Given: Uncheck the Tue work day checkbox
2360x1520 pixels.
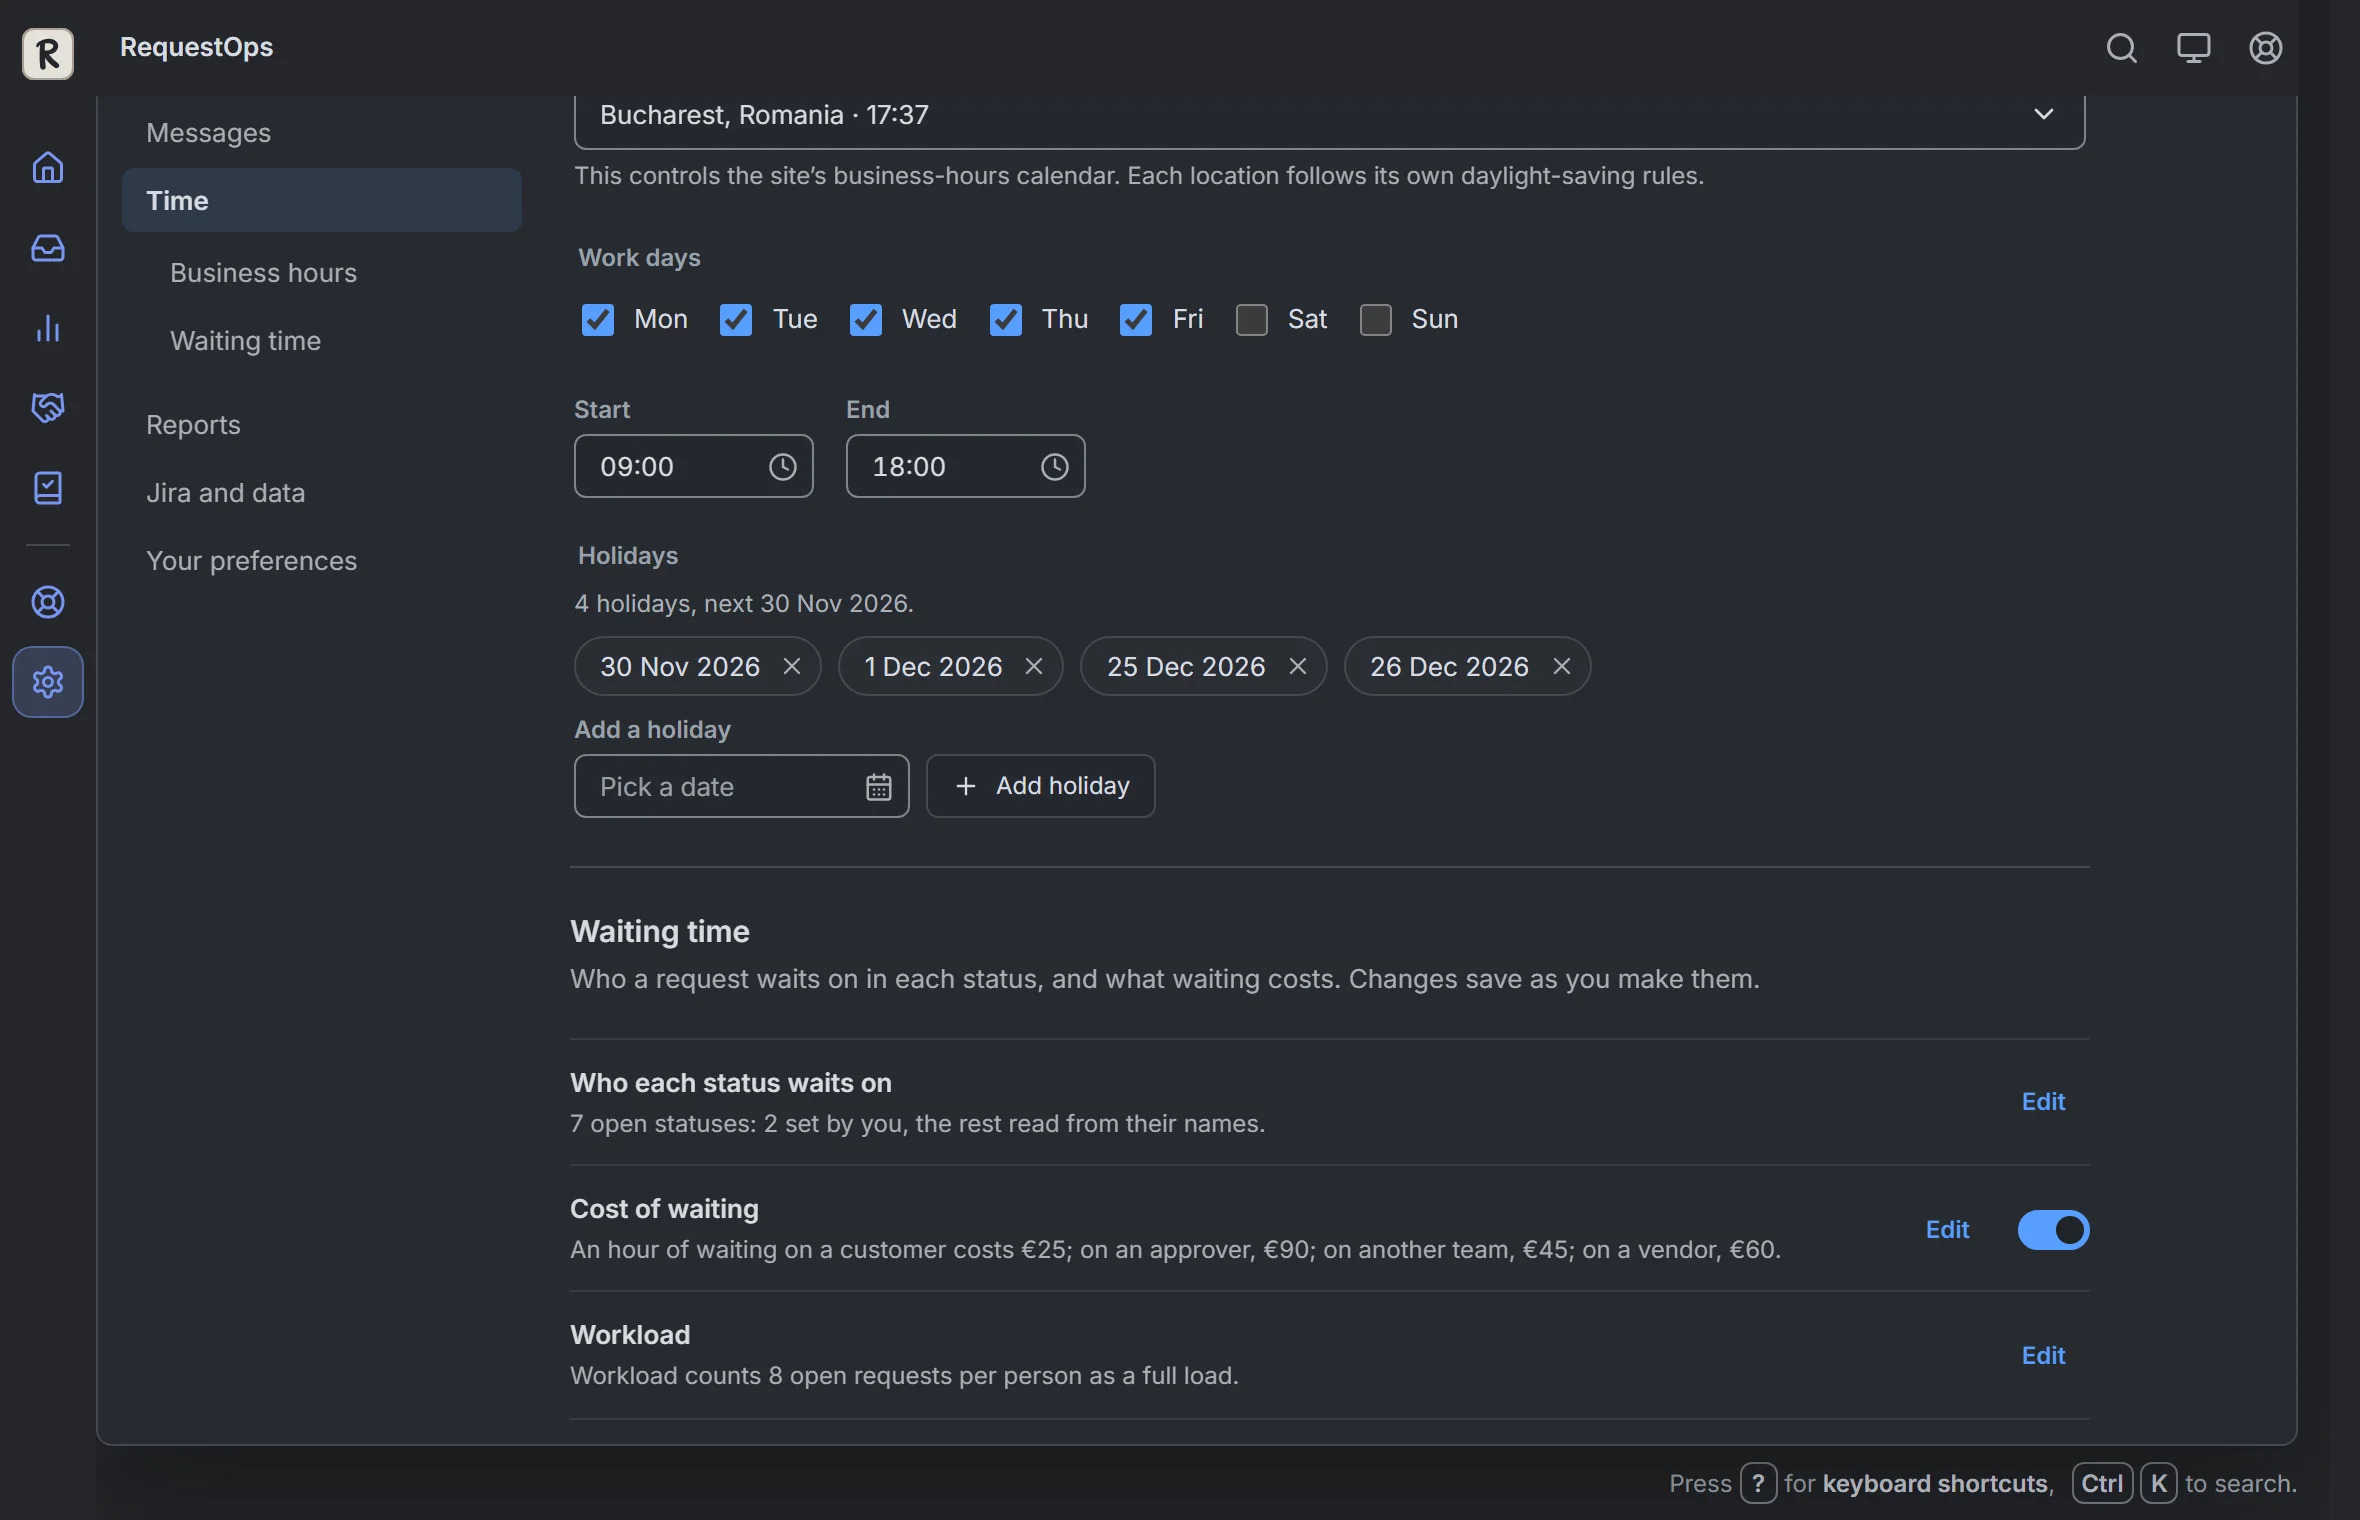Looking at the screenshot, I should pyautogui.click(x=736, y=320).
